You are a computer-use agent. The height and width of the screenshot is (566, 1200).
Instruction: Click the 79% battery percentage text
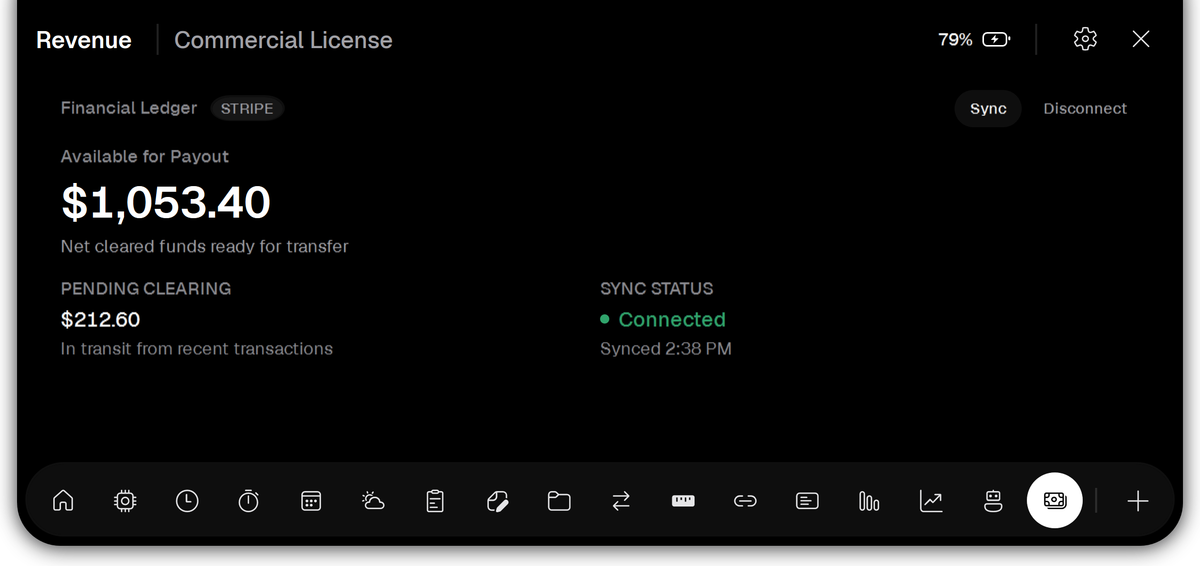[x=955, y=40]
